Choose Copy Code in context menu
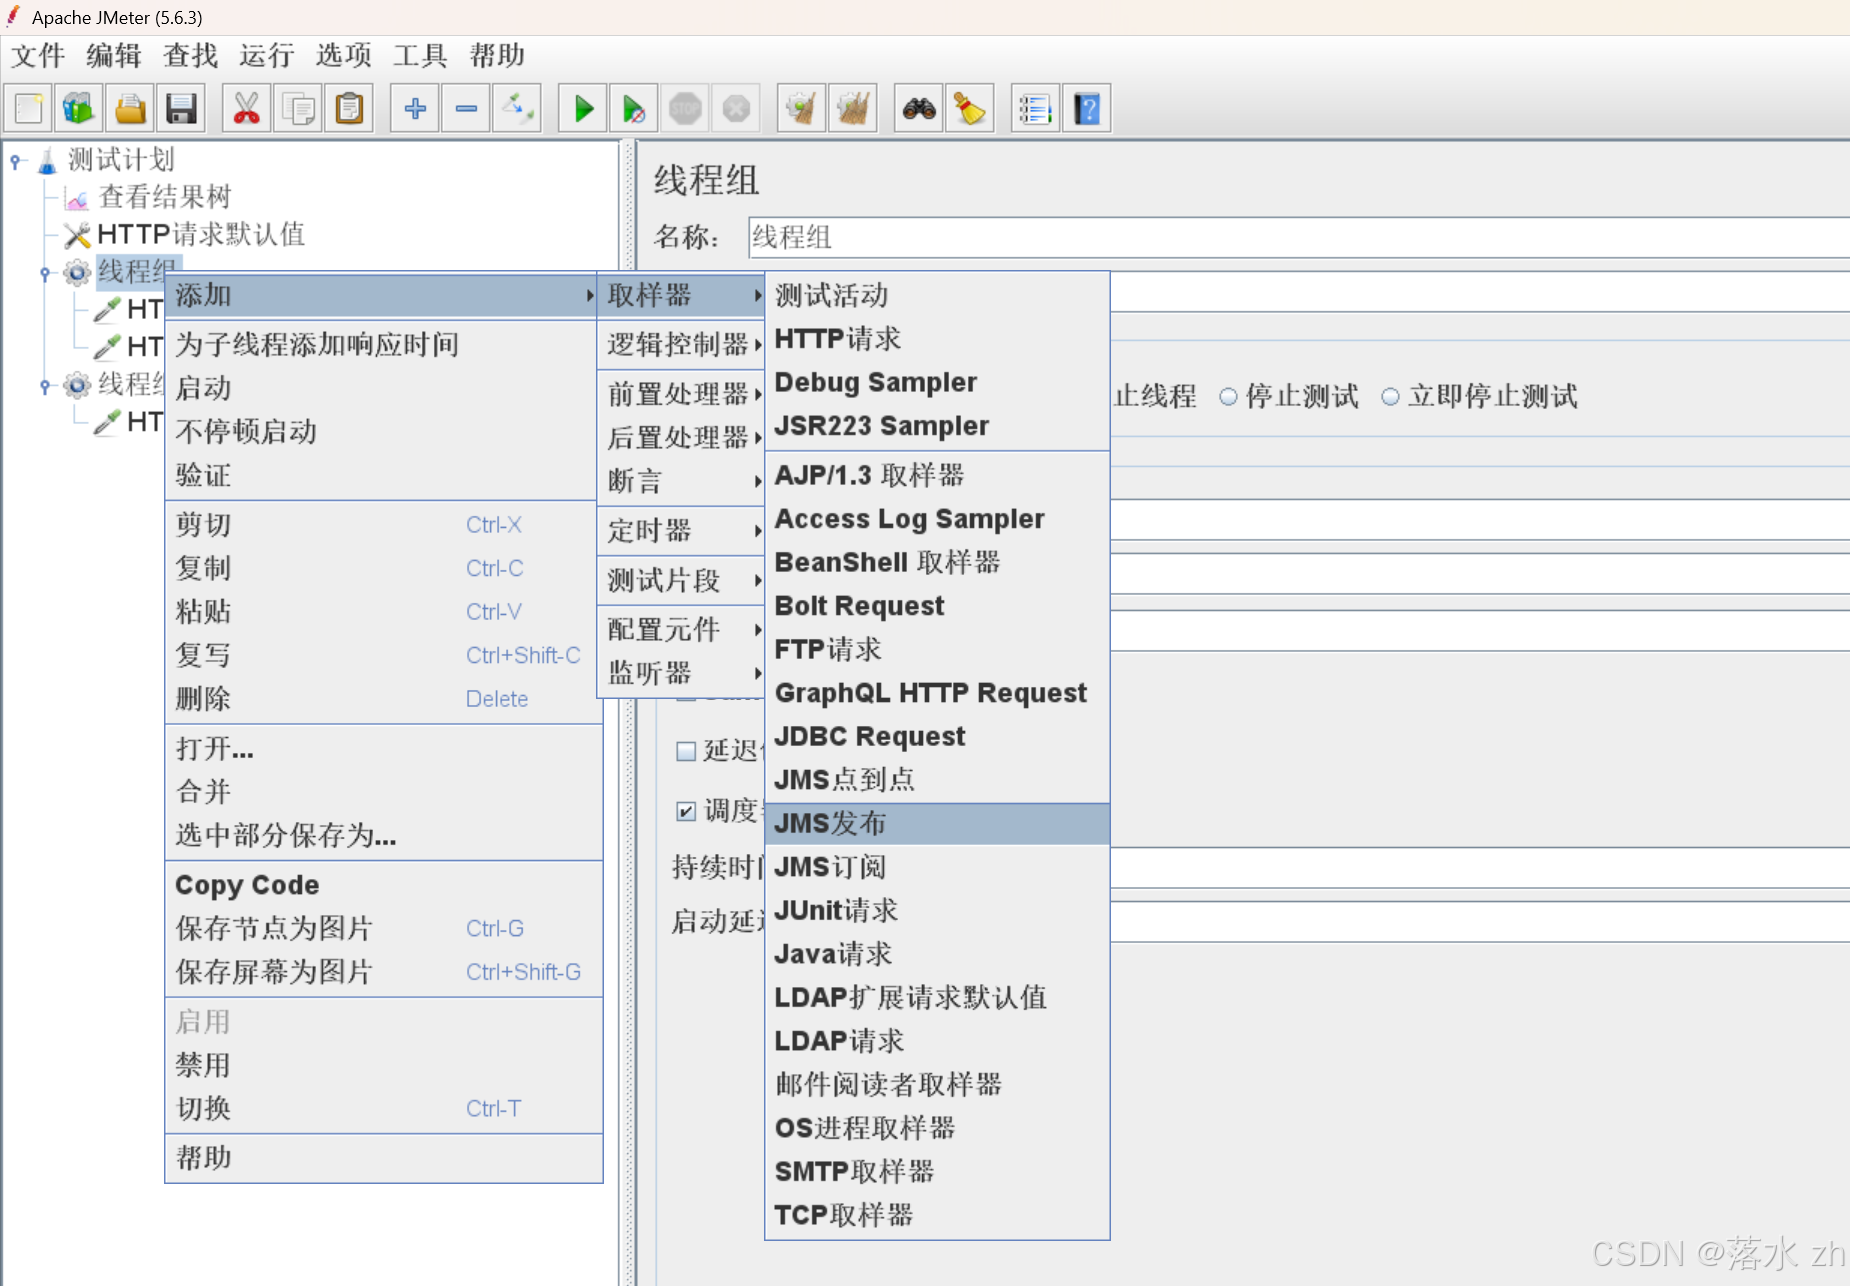 pyautogui.click(x=384, y=886)
